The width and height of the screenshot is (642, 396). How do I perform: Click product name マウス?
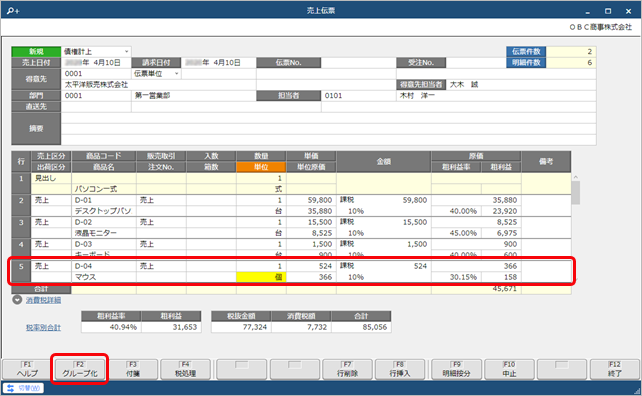[x=104, y=277]
